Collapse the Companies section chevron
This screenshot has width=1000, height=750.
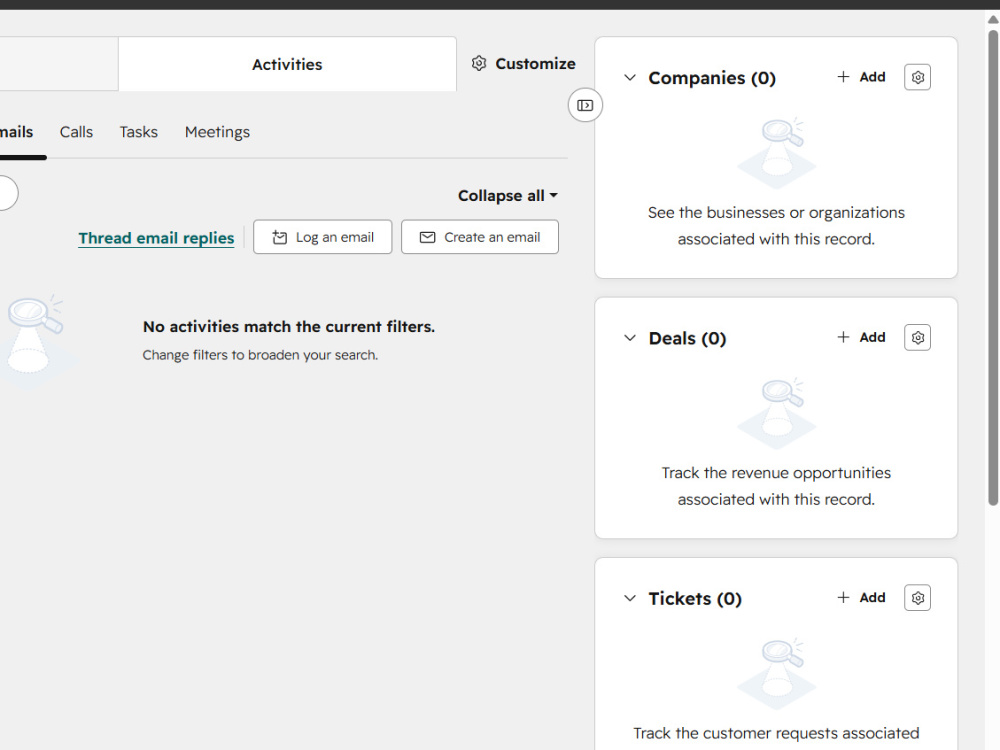pos(629,78)
